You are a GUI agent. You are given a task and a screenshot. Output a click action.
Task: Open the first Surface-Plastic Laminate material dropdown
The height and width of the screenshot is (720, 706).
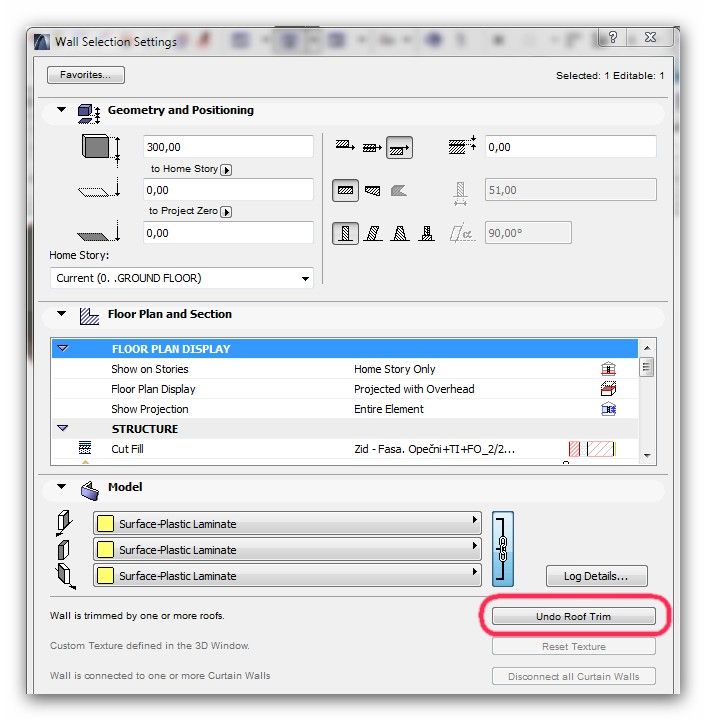287,523
